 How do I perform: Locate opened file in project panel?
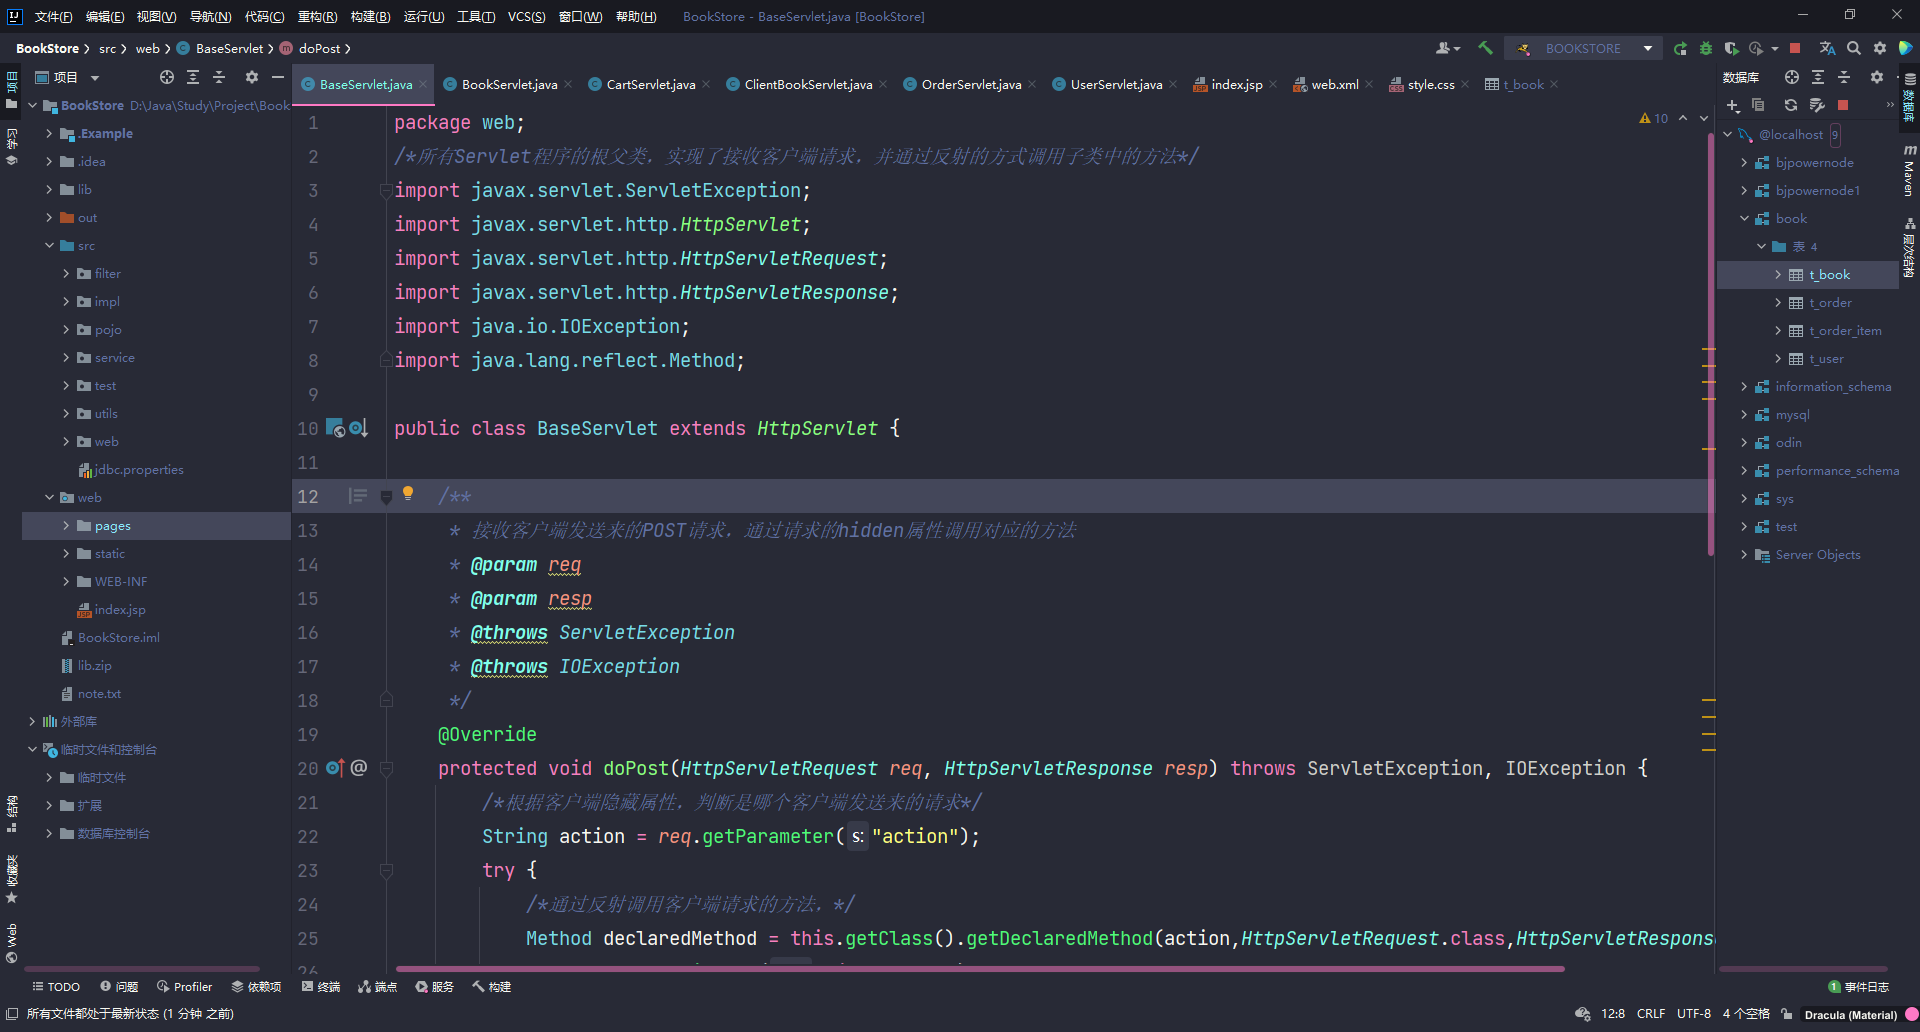[167, 77]
